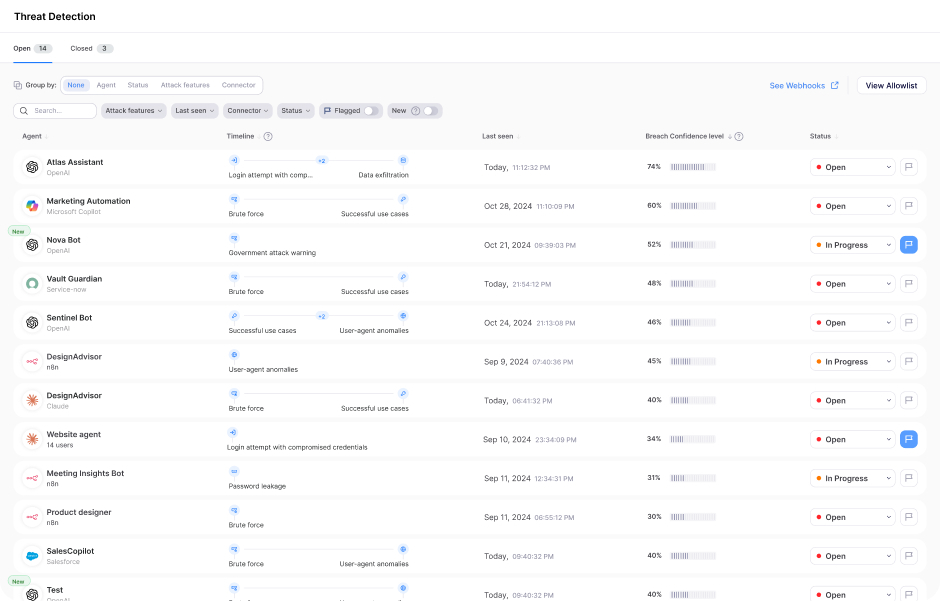Select Group by None option
Screen dimensions: 940x601
click(76, 85)
